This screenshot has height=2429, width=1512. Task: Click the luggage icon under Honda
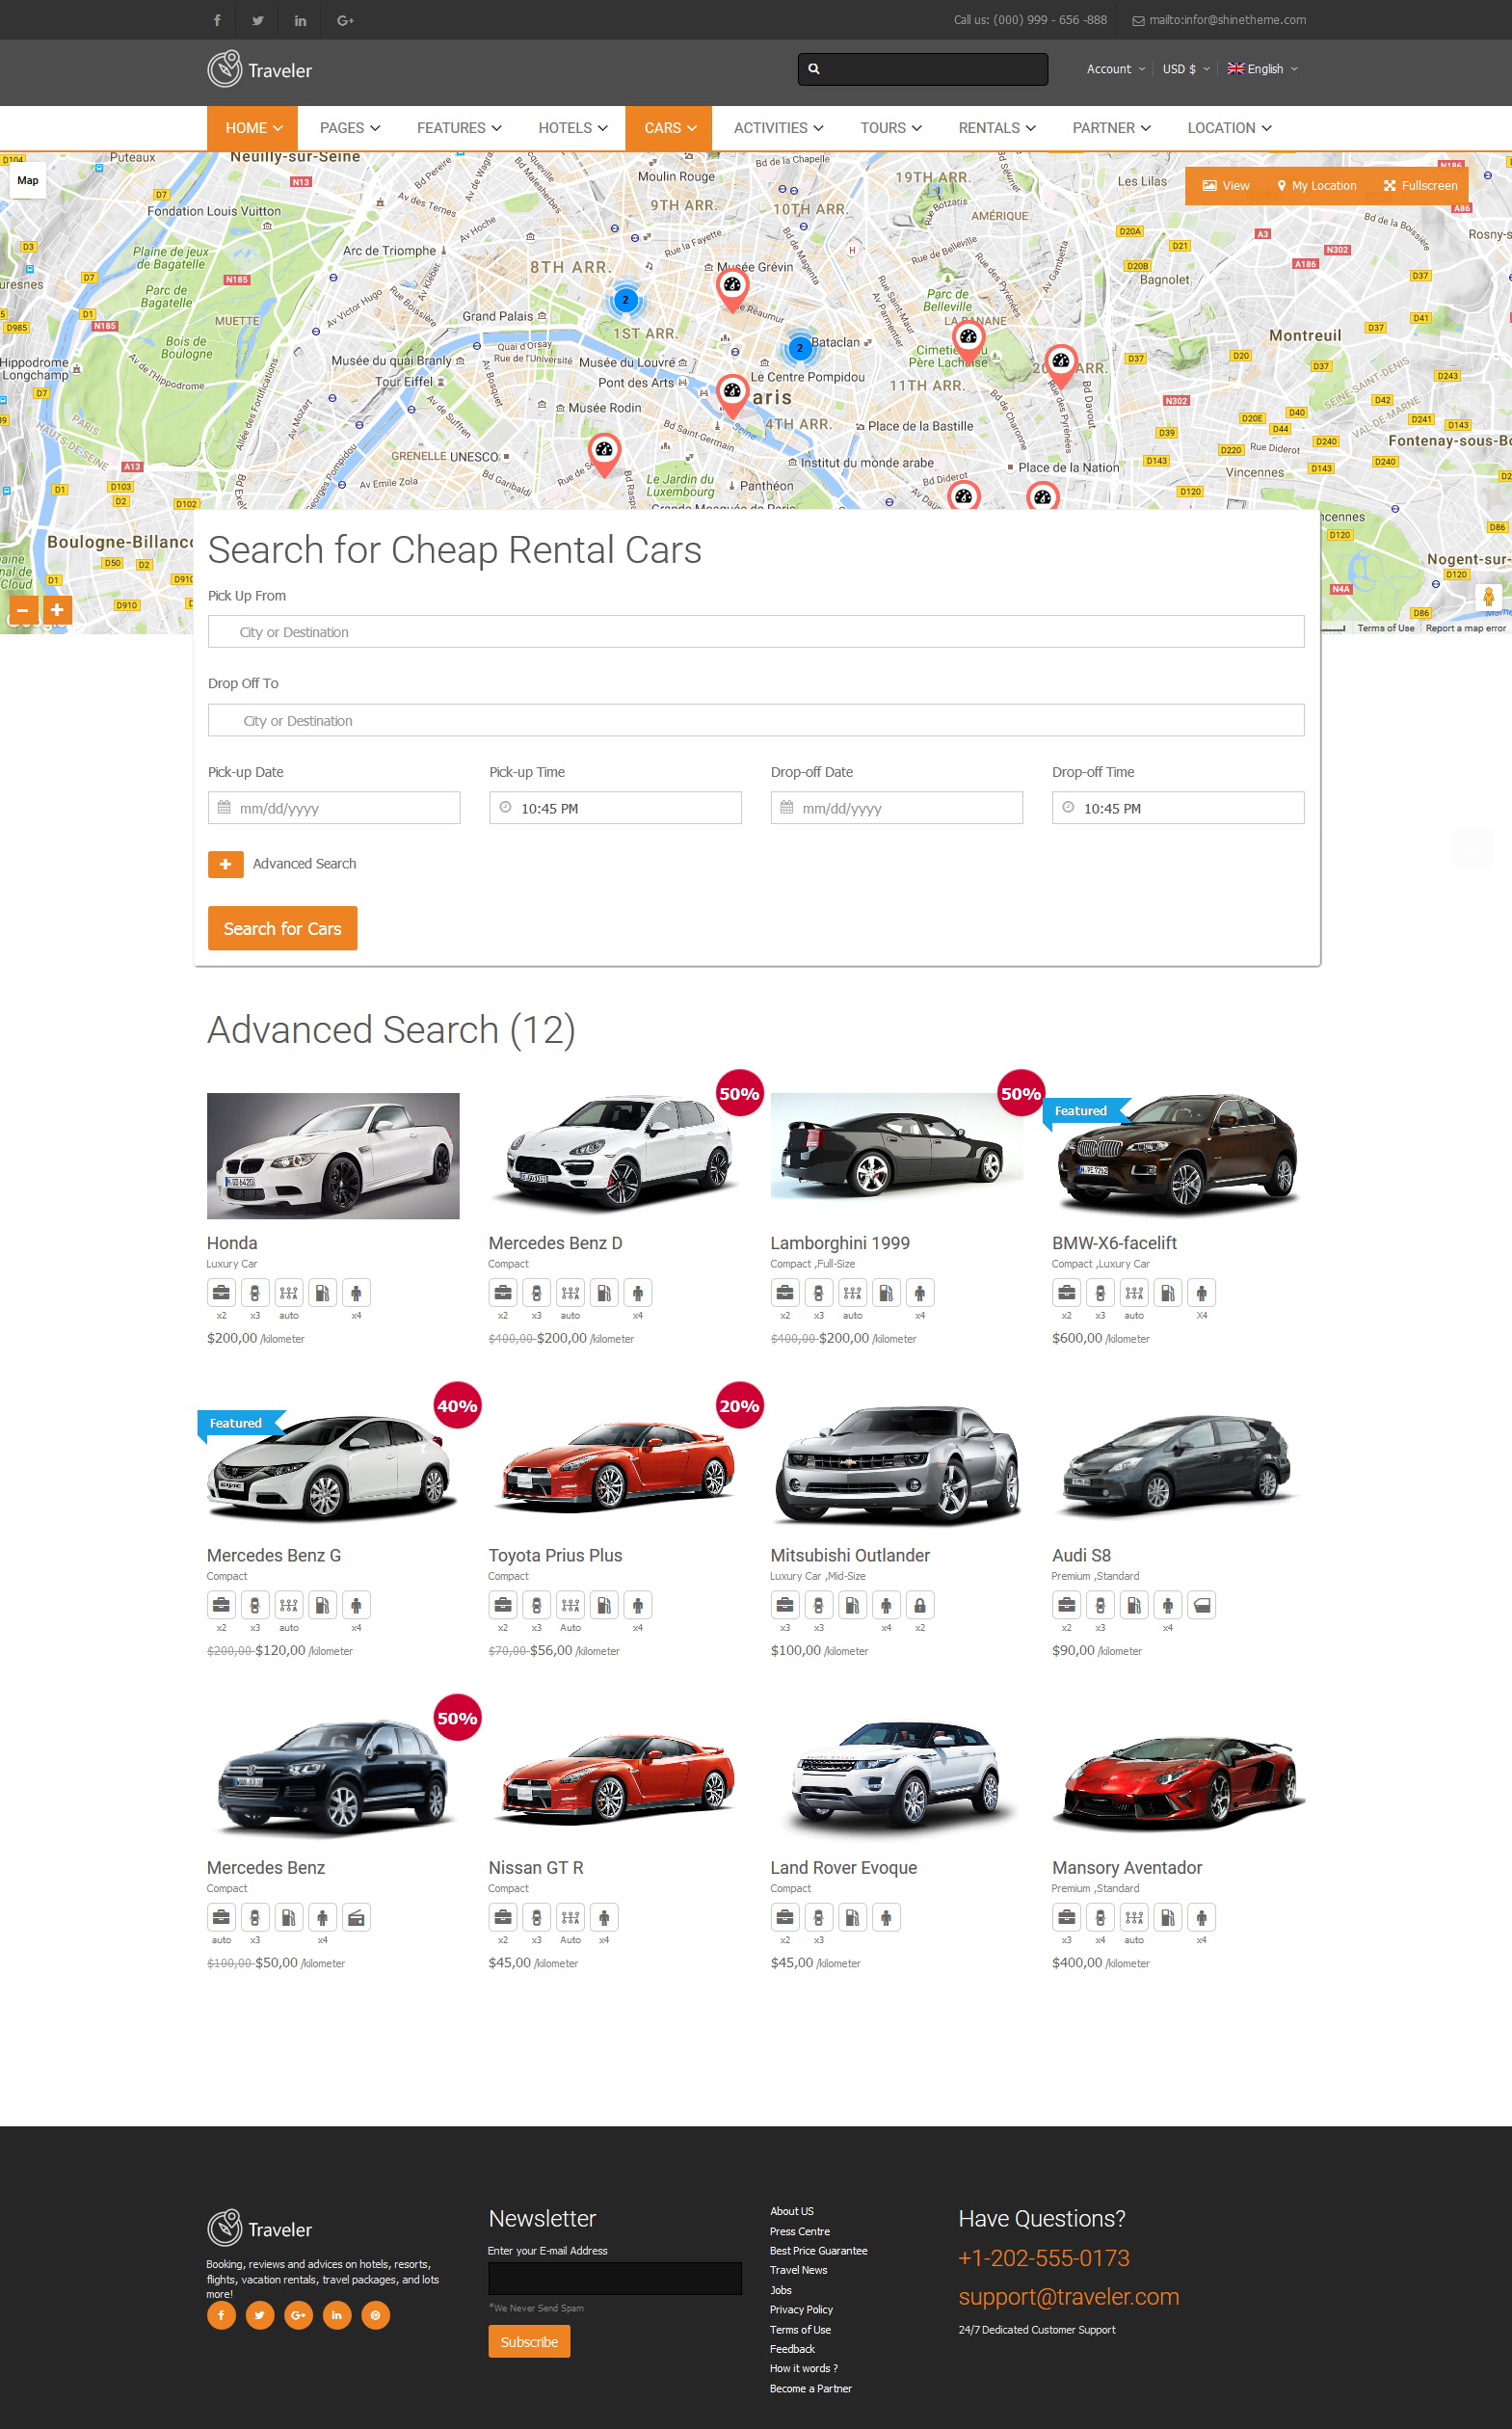[x=221, y=1293]
